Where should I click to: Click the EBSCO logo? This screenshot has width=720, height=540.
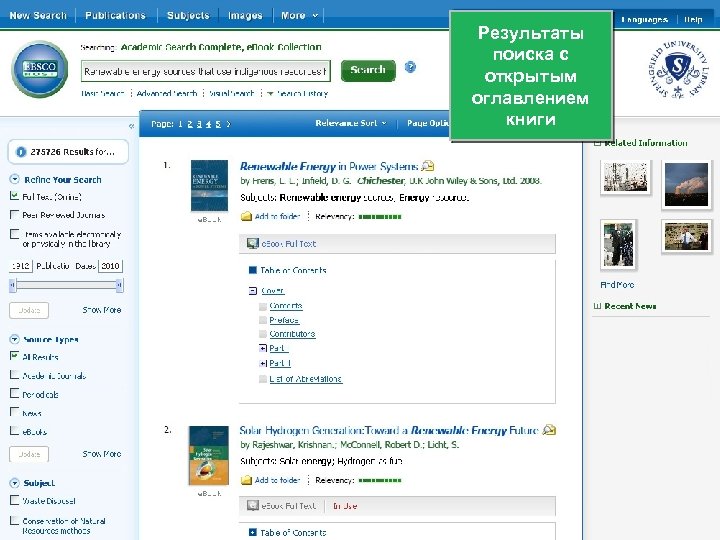tap(40, 69)
